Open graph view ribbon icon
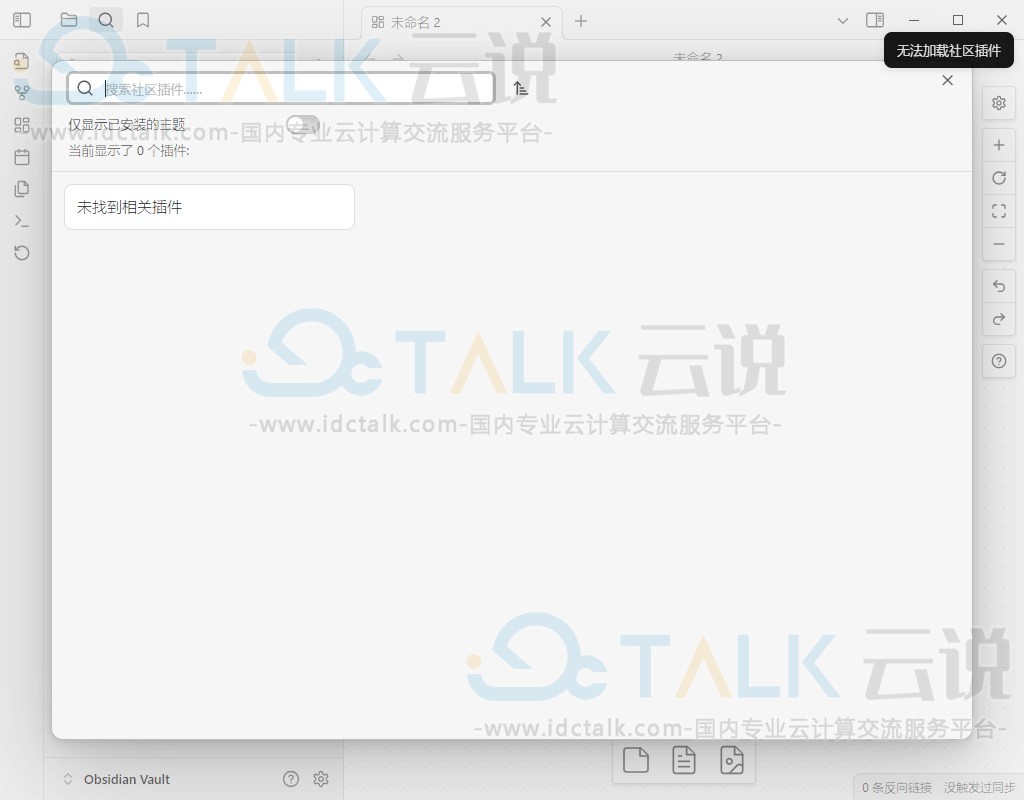The height and width of the screenshot is (800, 1024). pyautogui.click(x=22, y=93)
